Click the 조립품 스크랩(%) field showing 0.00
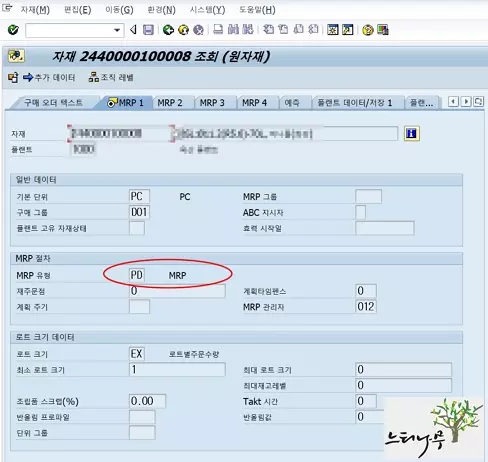The height and width of the screenshot is (462, 488). [147, 401]
